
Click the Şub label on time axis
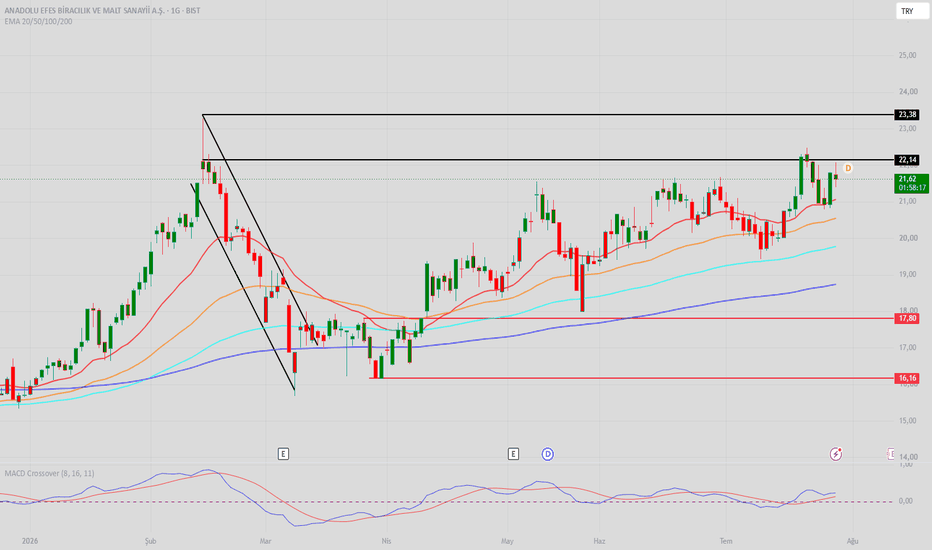click(151, 541)
